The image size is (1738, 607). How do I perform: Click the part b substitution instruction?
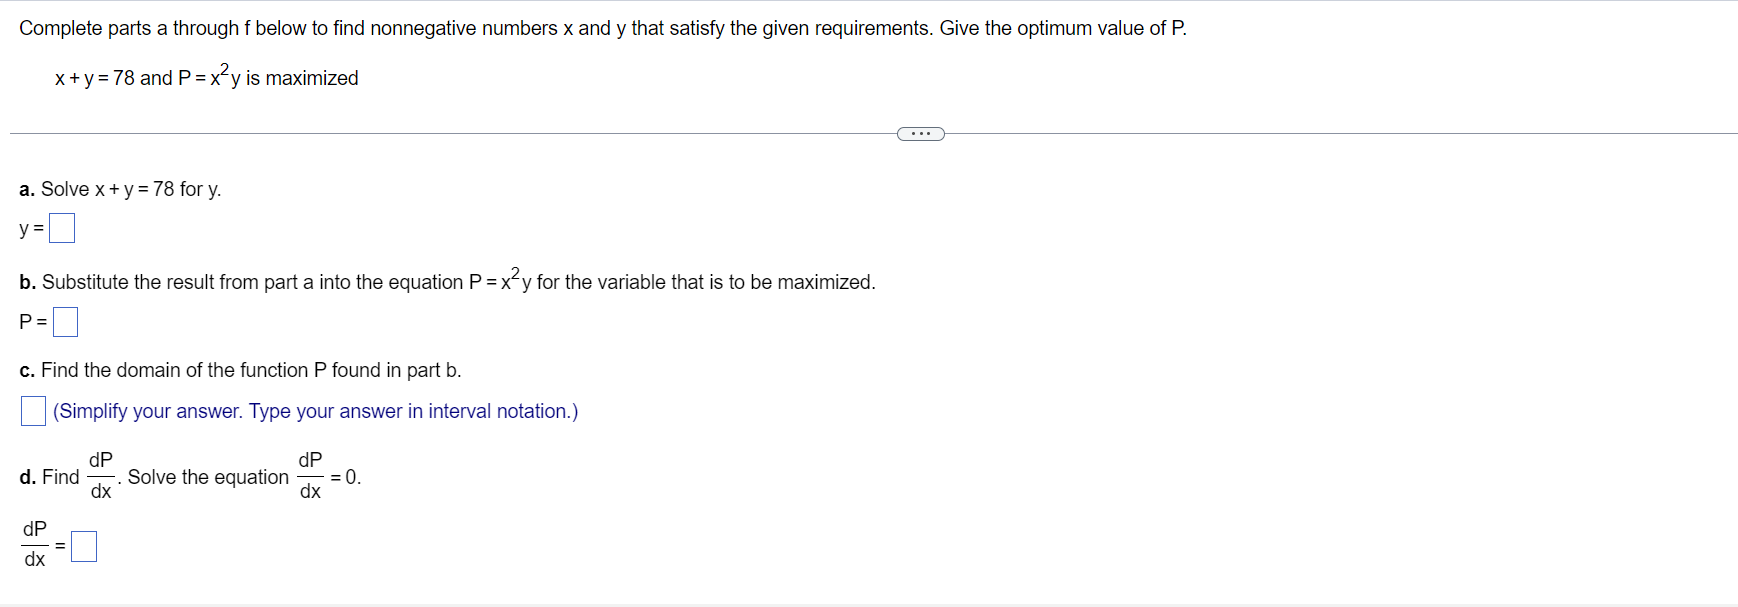447,281
